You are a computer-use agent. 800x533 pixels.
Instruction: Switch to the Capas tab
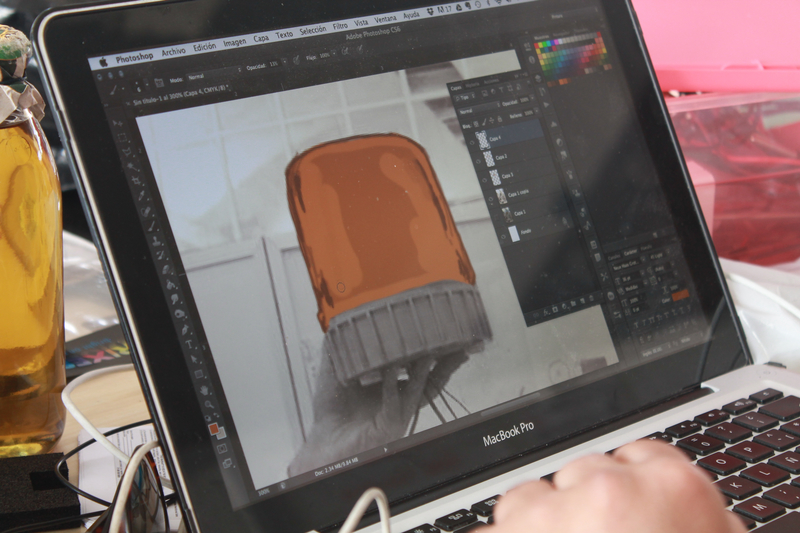(456, 88)
